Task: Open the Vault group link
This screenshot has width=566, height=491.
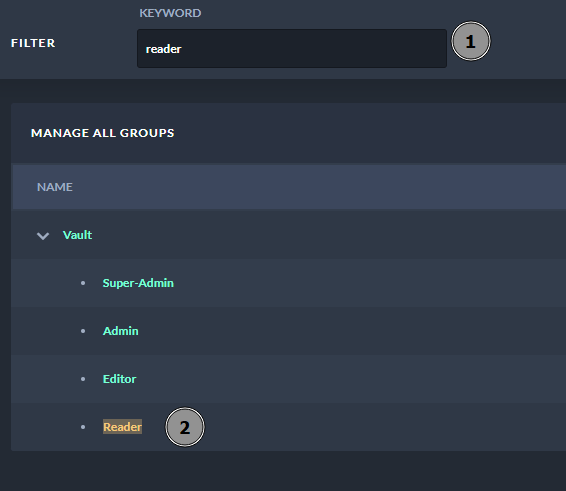Action: 77,235
